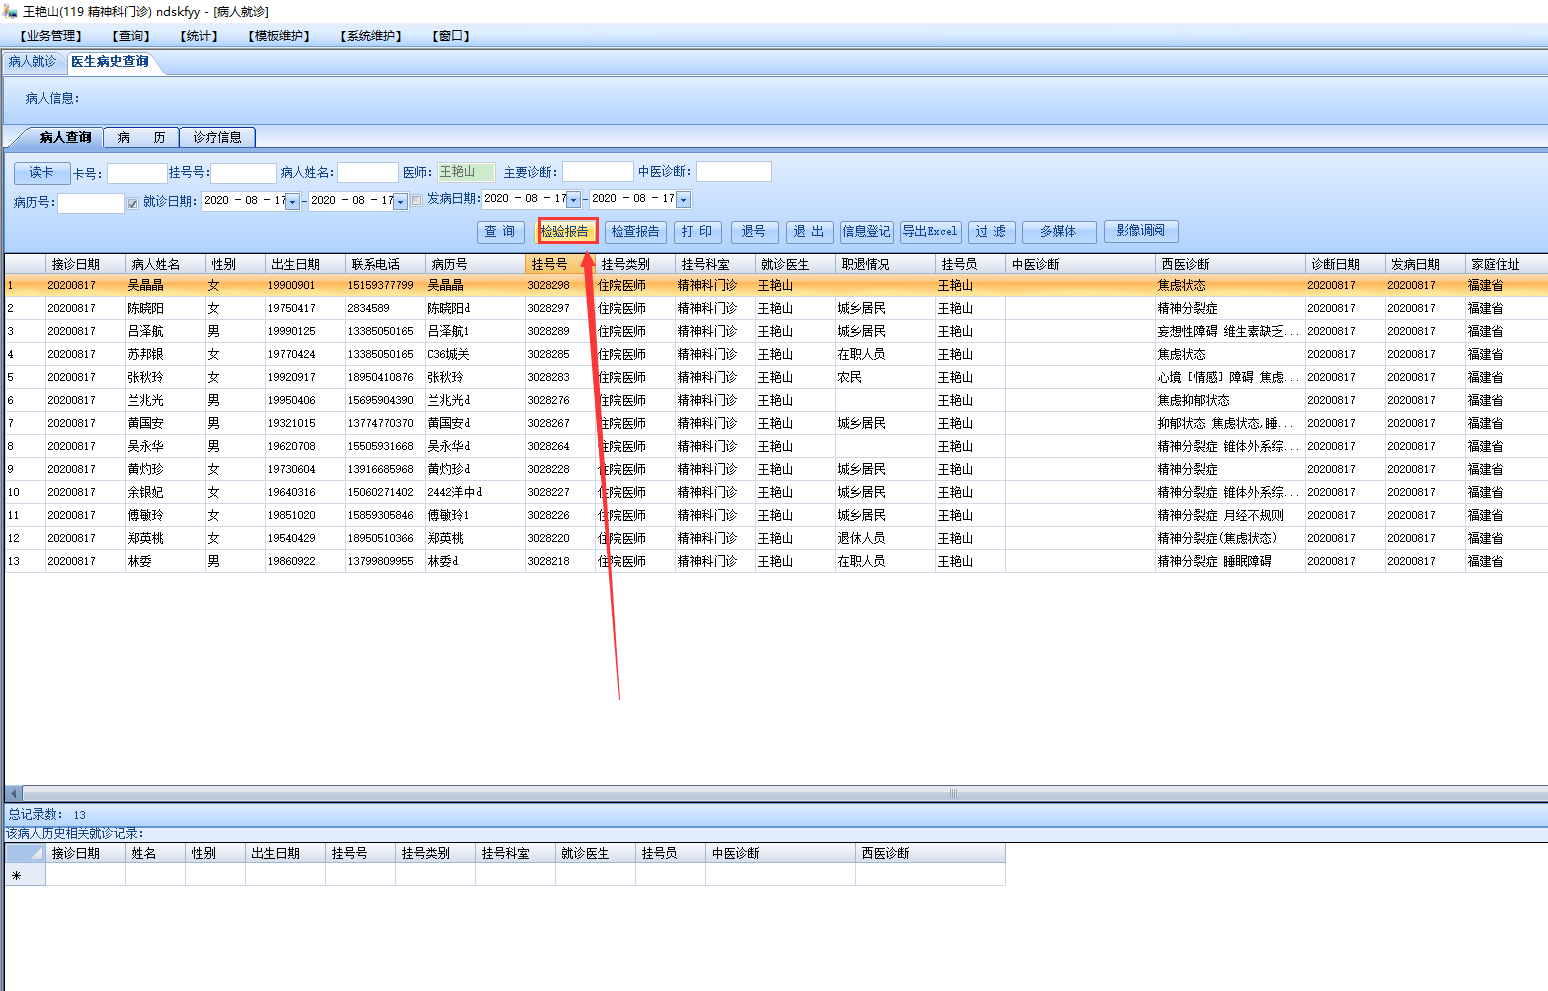Open the 【业务管理】 menu

coord(51,36)
